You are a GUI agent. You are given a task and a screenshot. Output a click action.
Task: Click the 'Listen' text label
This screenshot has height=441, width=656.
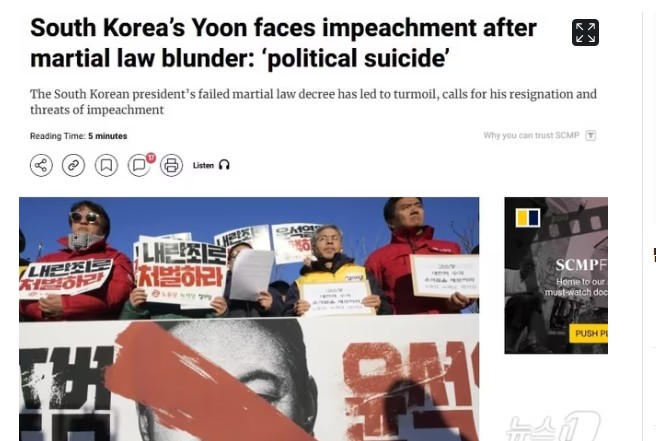[x=203, y=165]
